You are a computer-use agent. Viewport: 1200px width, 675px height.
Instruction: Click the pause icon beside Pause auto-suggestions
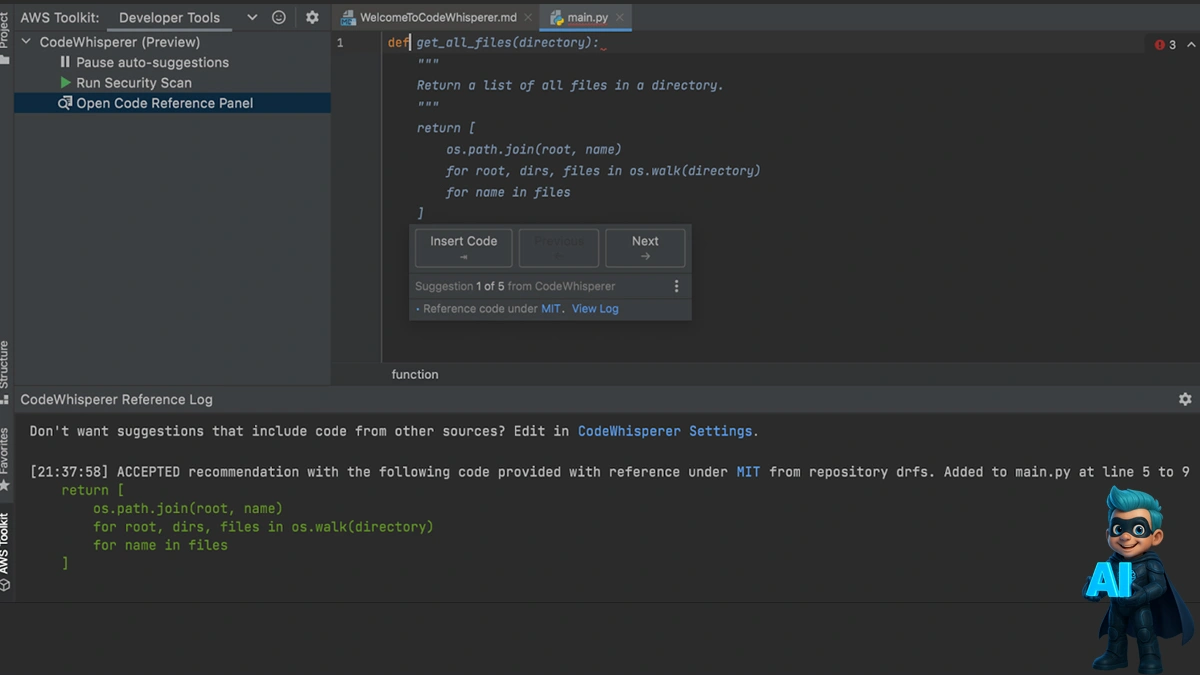66,62
